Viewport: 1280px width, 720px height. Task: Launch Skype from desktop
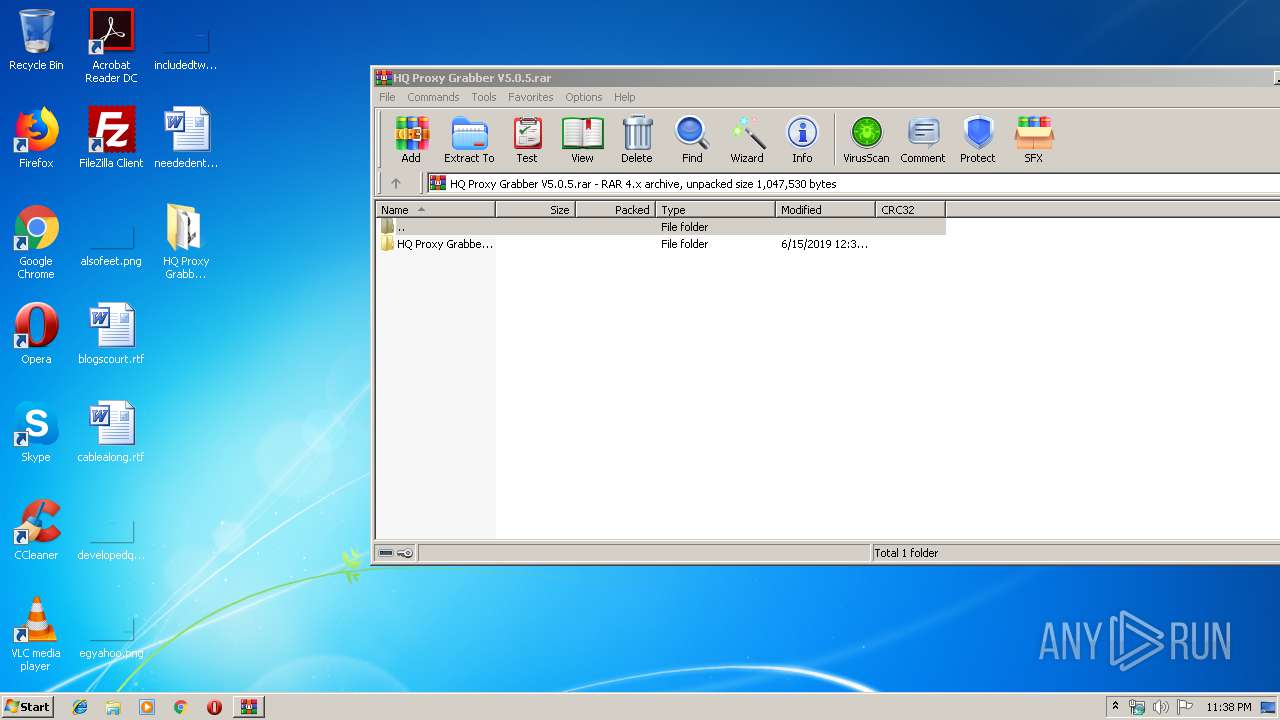coord(36,432)
